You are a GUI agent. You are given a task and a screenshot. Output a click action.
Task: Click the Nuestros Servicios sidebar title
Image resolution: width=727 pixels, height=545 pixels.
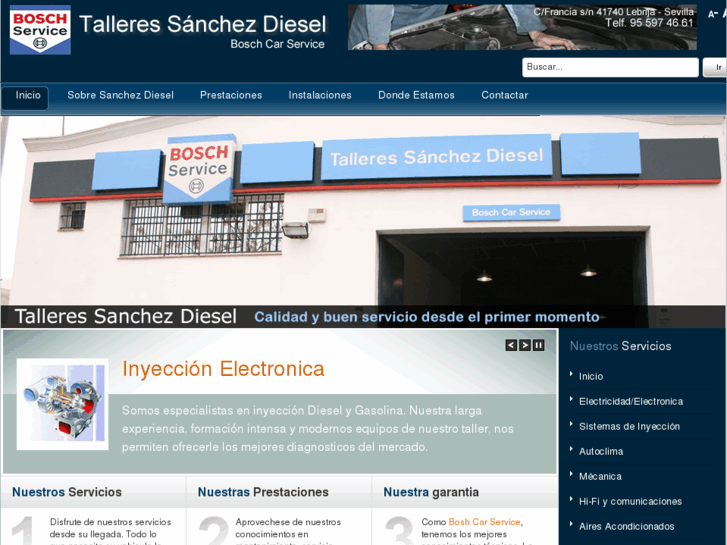coord(620,346)
